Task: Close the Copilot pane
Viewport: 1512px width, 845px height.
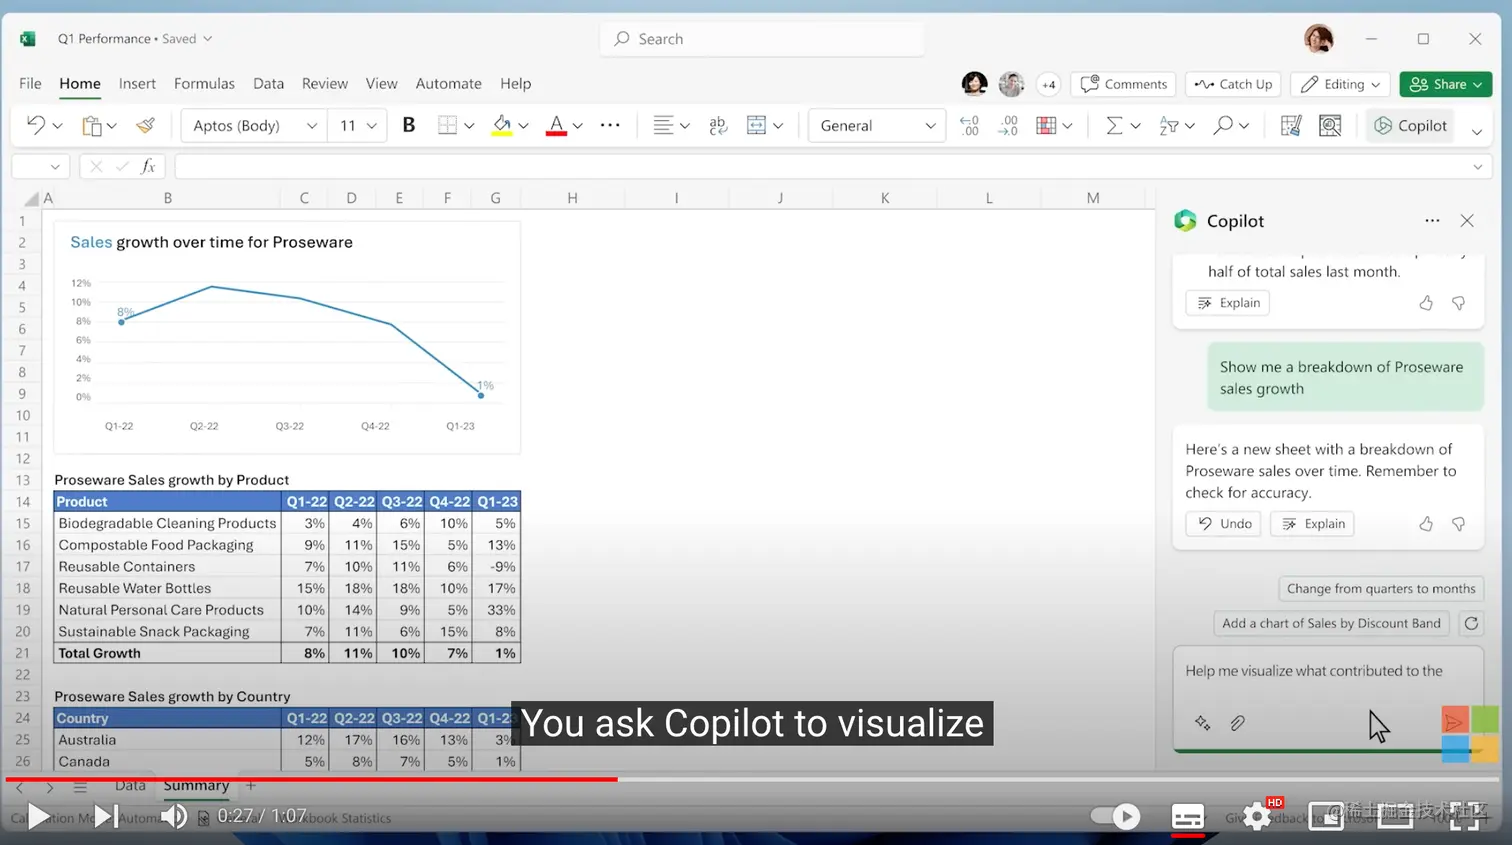Action: pos(1467,220)
